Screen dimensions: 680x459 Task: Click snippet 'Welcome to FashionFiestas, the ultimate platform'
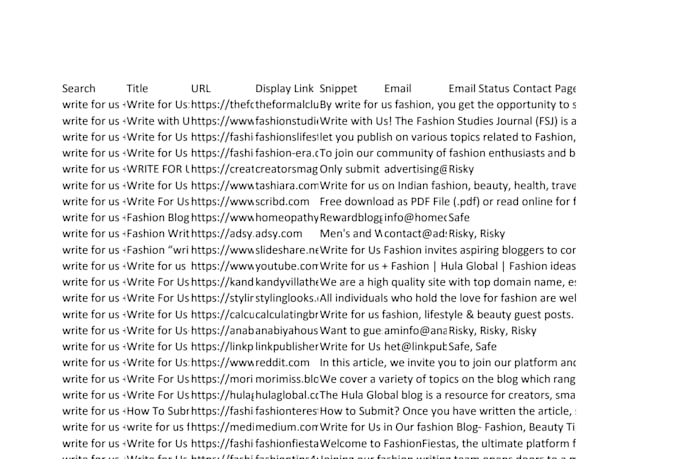(x=448, y=444)
